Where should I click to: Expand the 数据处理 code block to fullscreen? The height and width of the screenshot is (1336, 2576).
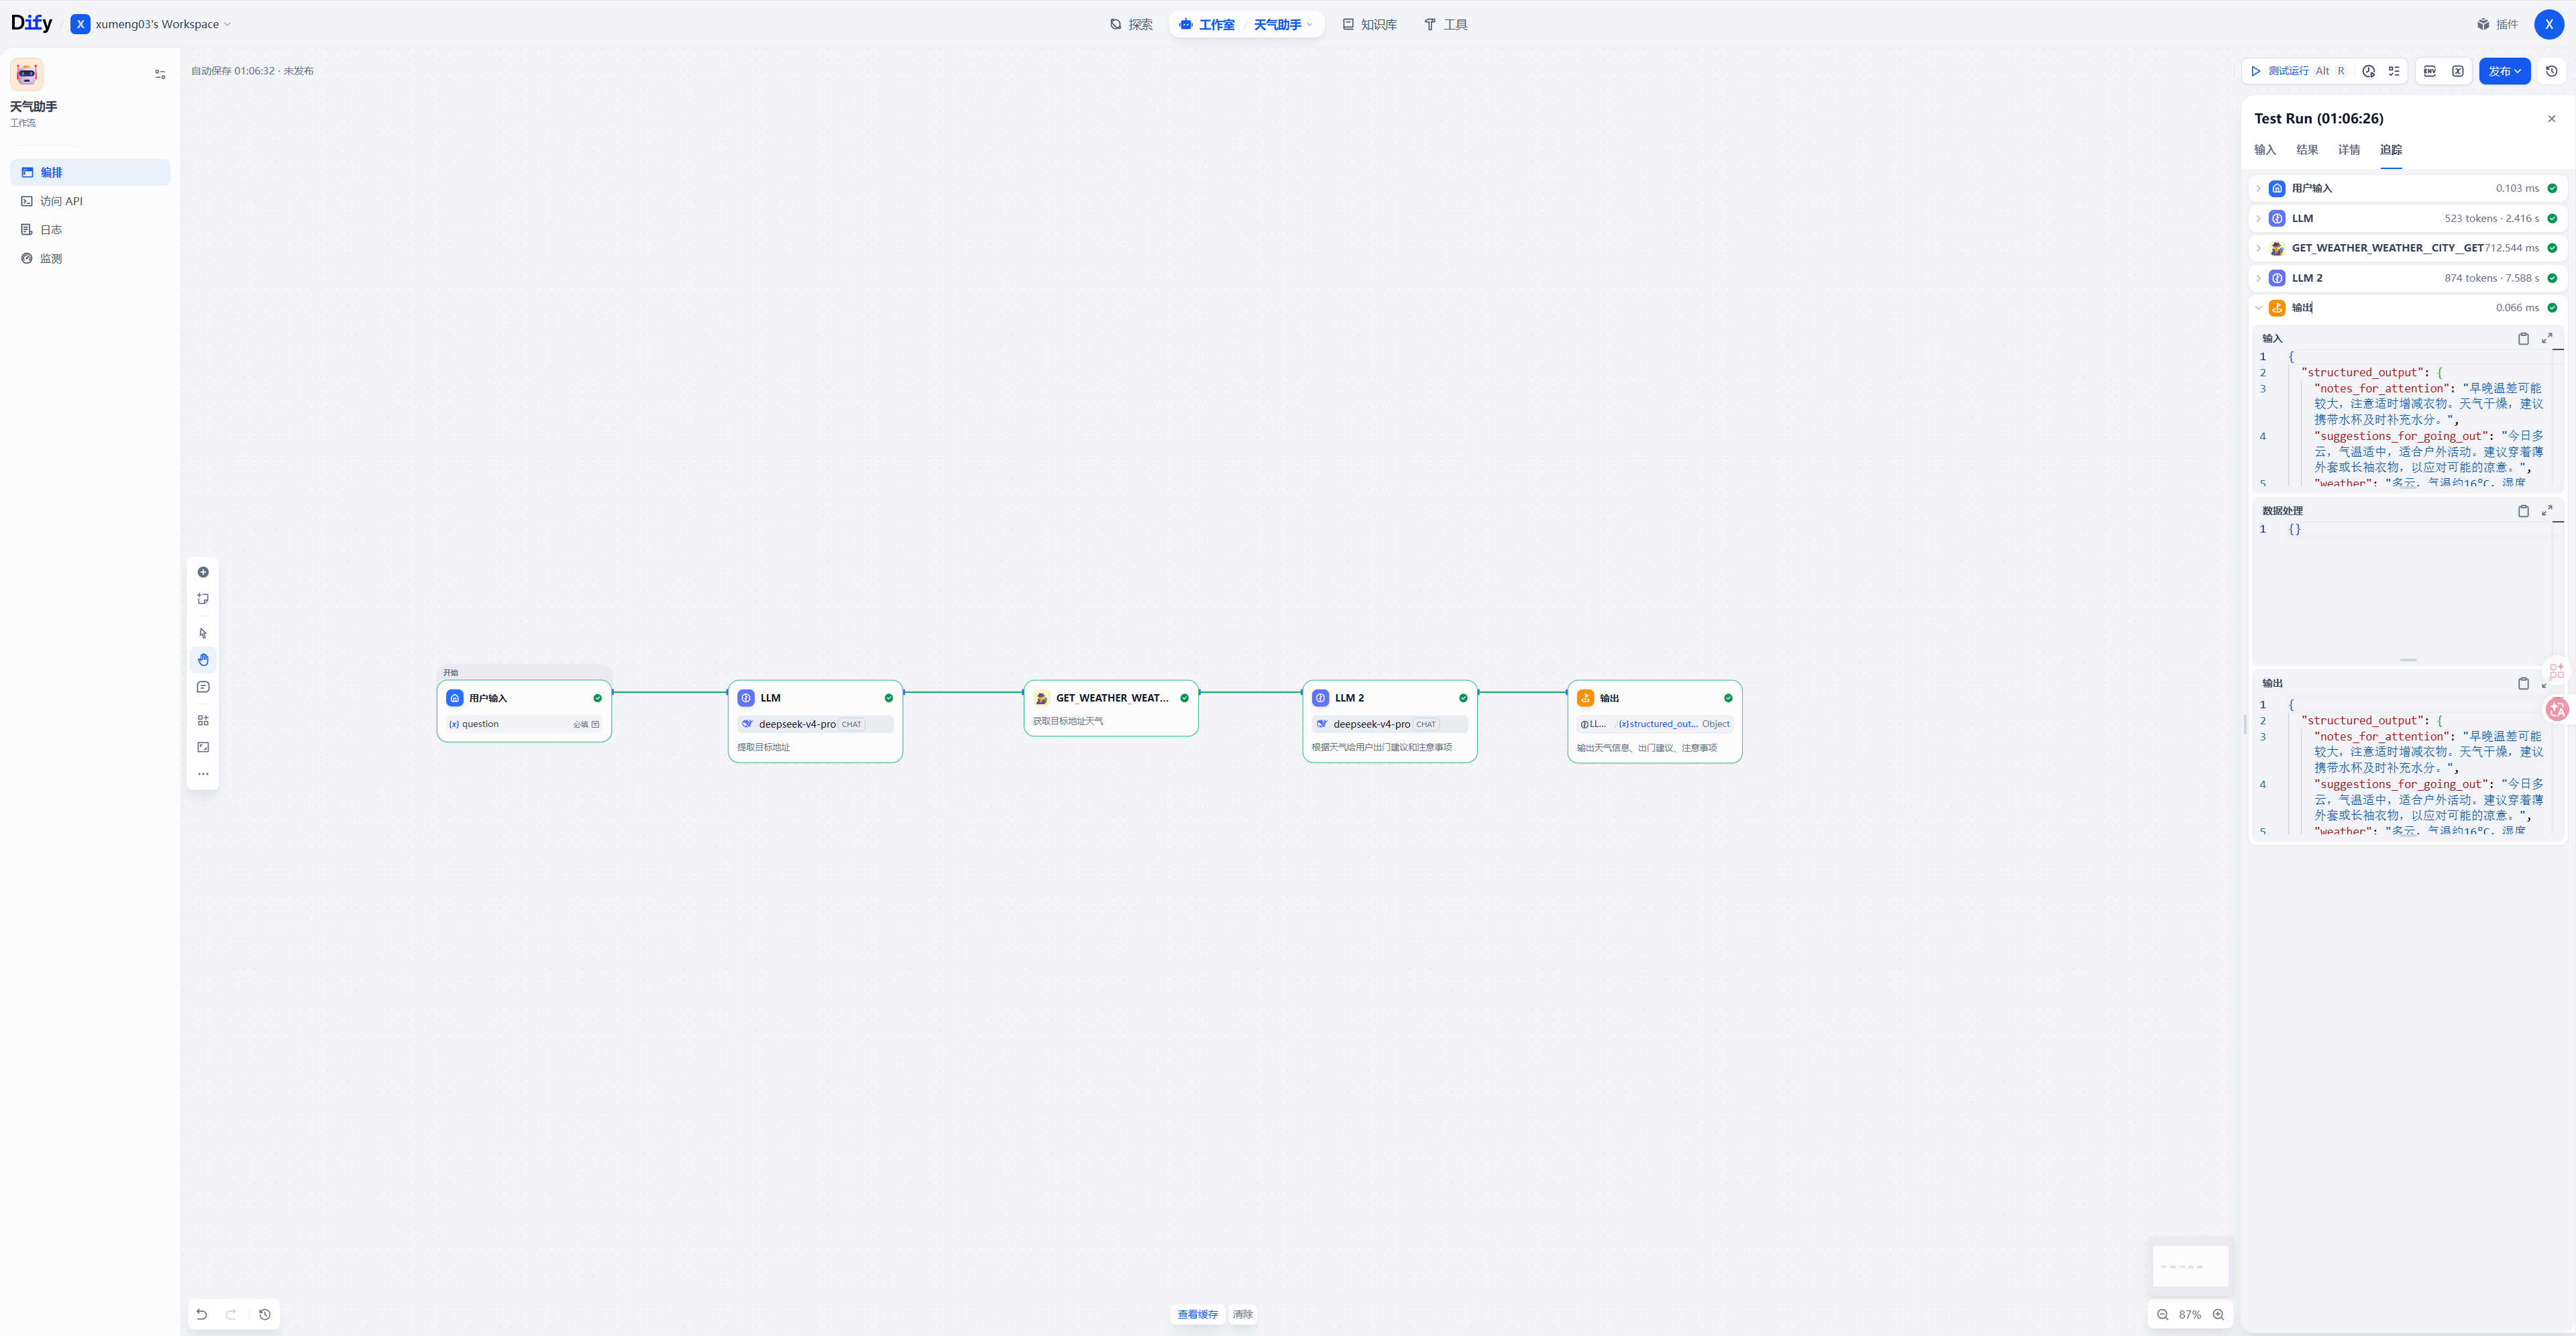pos(2547,511)
